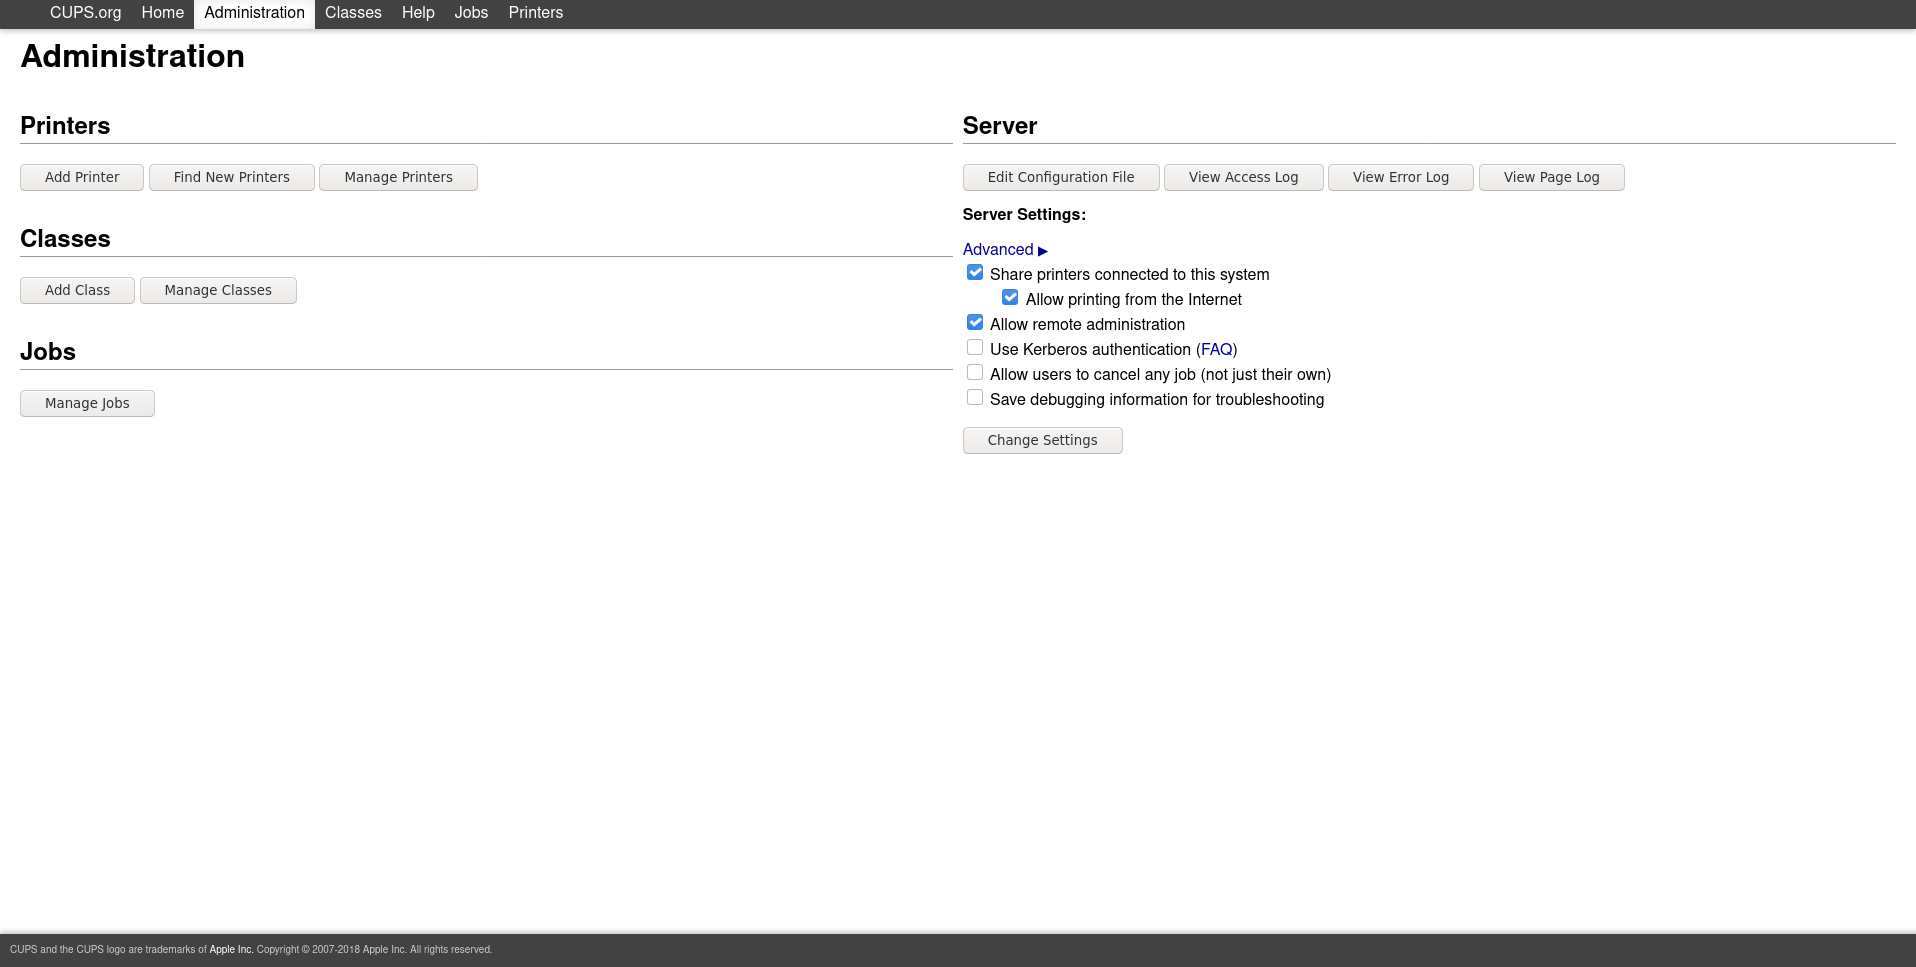Click Add Printer button
1916x967 pixels.
tap(82, 178)
